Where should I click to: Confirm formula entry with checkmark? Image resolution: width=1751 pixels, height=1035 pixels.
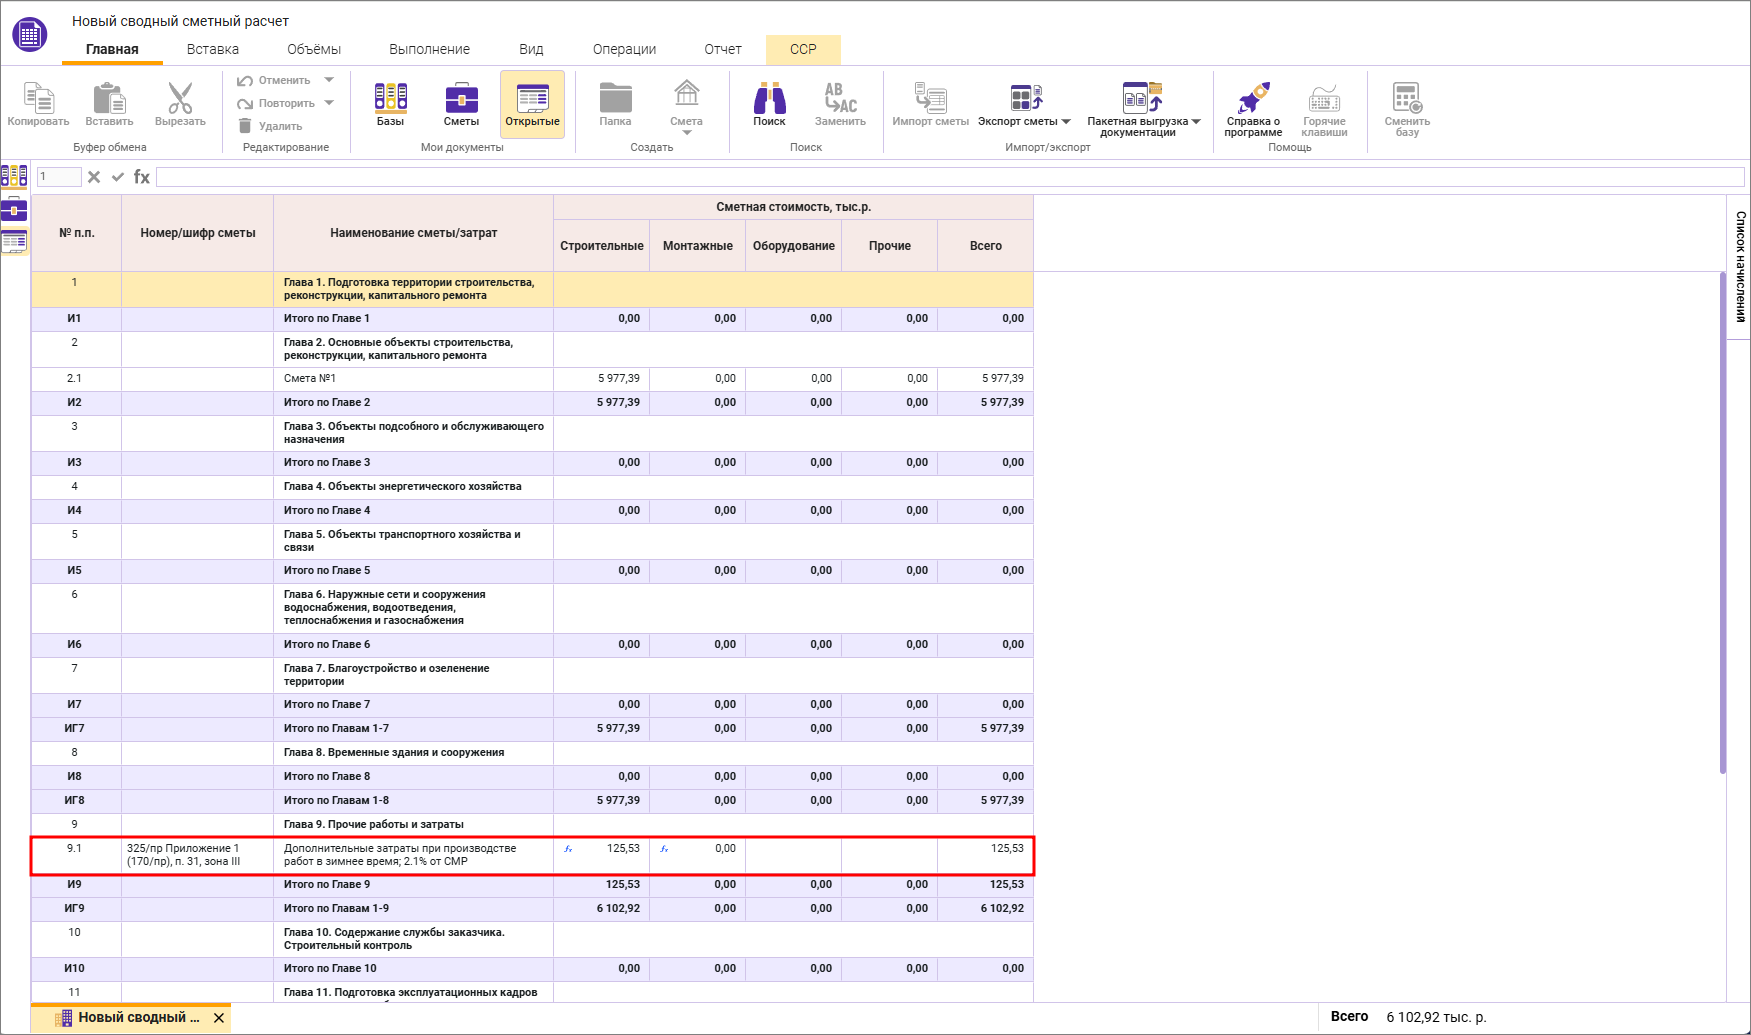click(x=118, y=177)
